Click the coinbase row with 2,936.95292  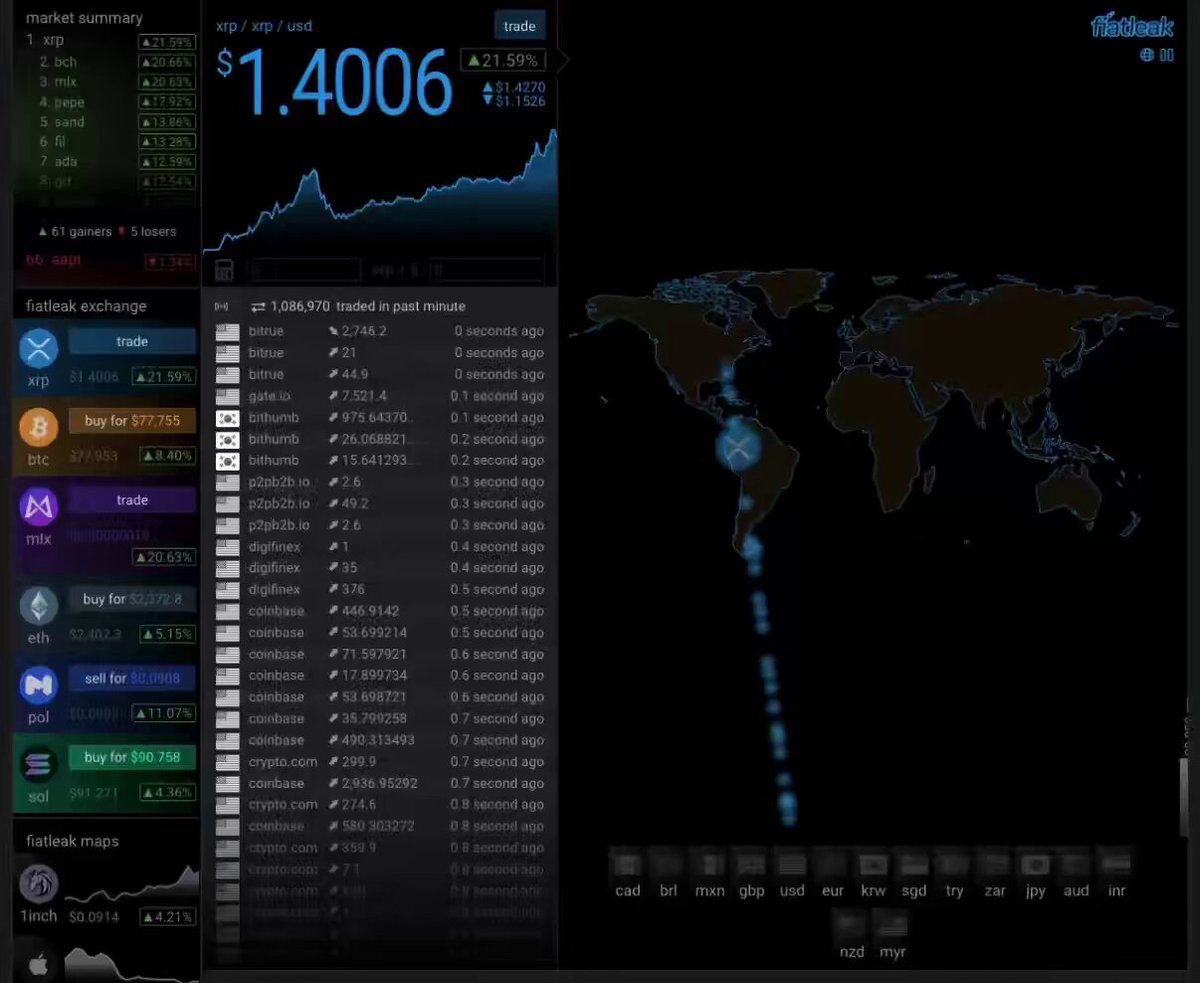tap(380, 783)
